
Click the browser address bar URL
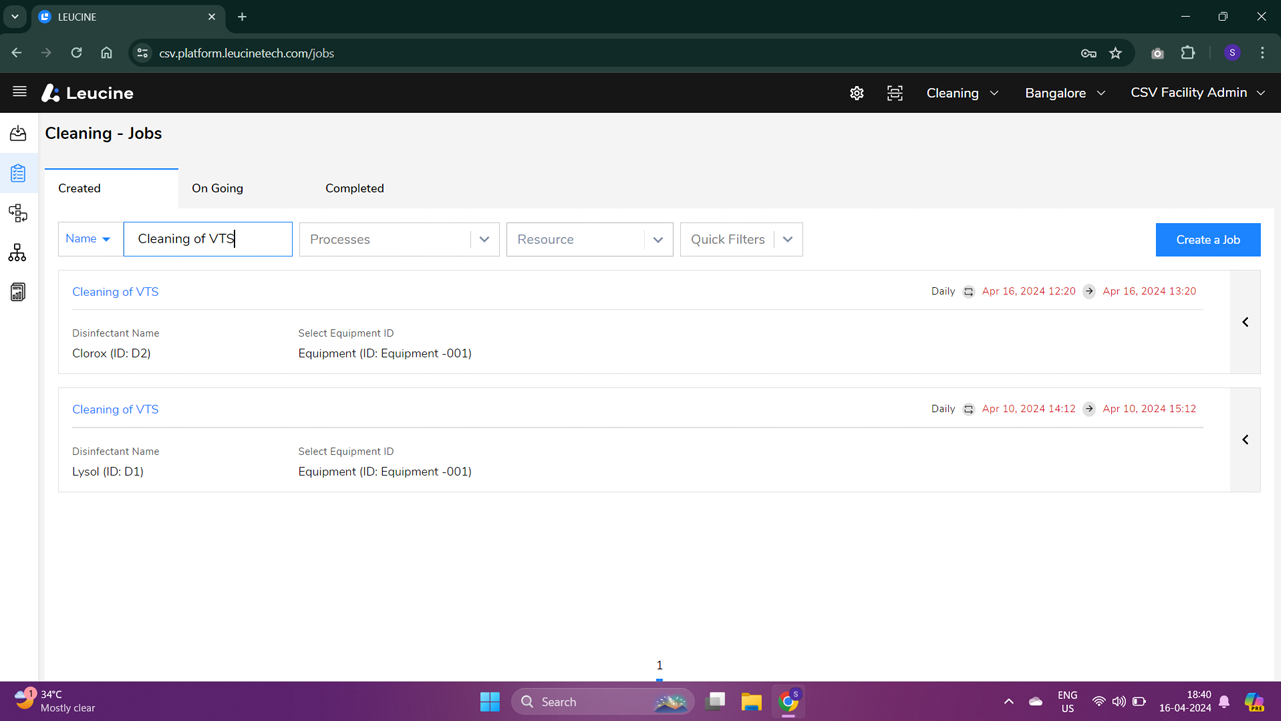246,53
